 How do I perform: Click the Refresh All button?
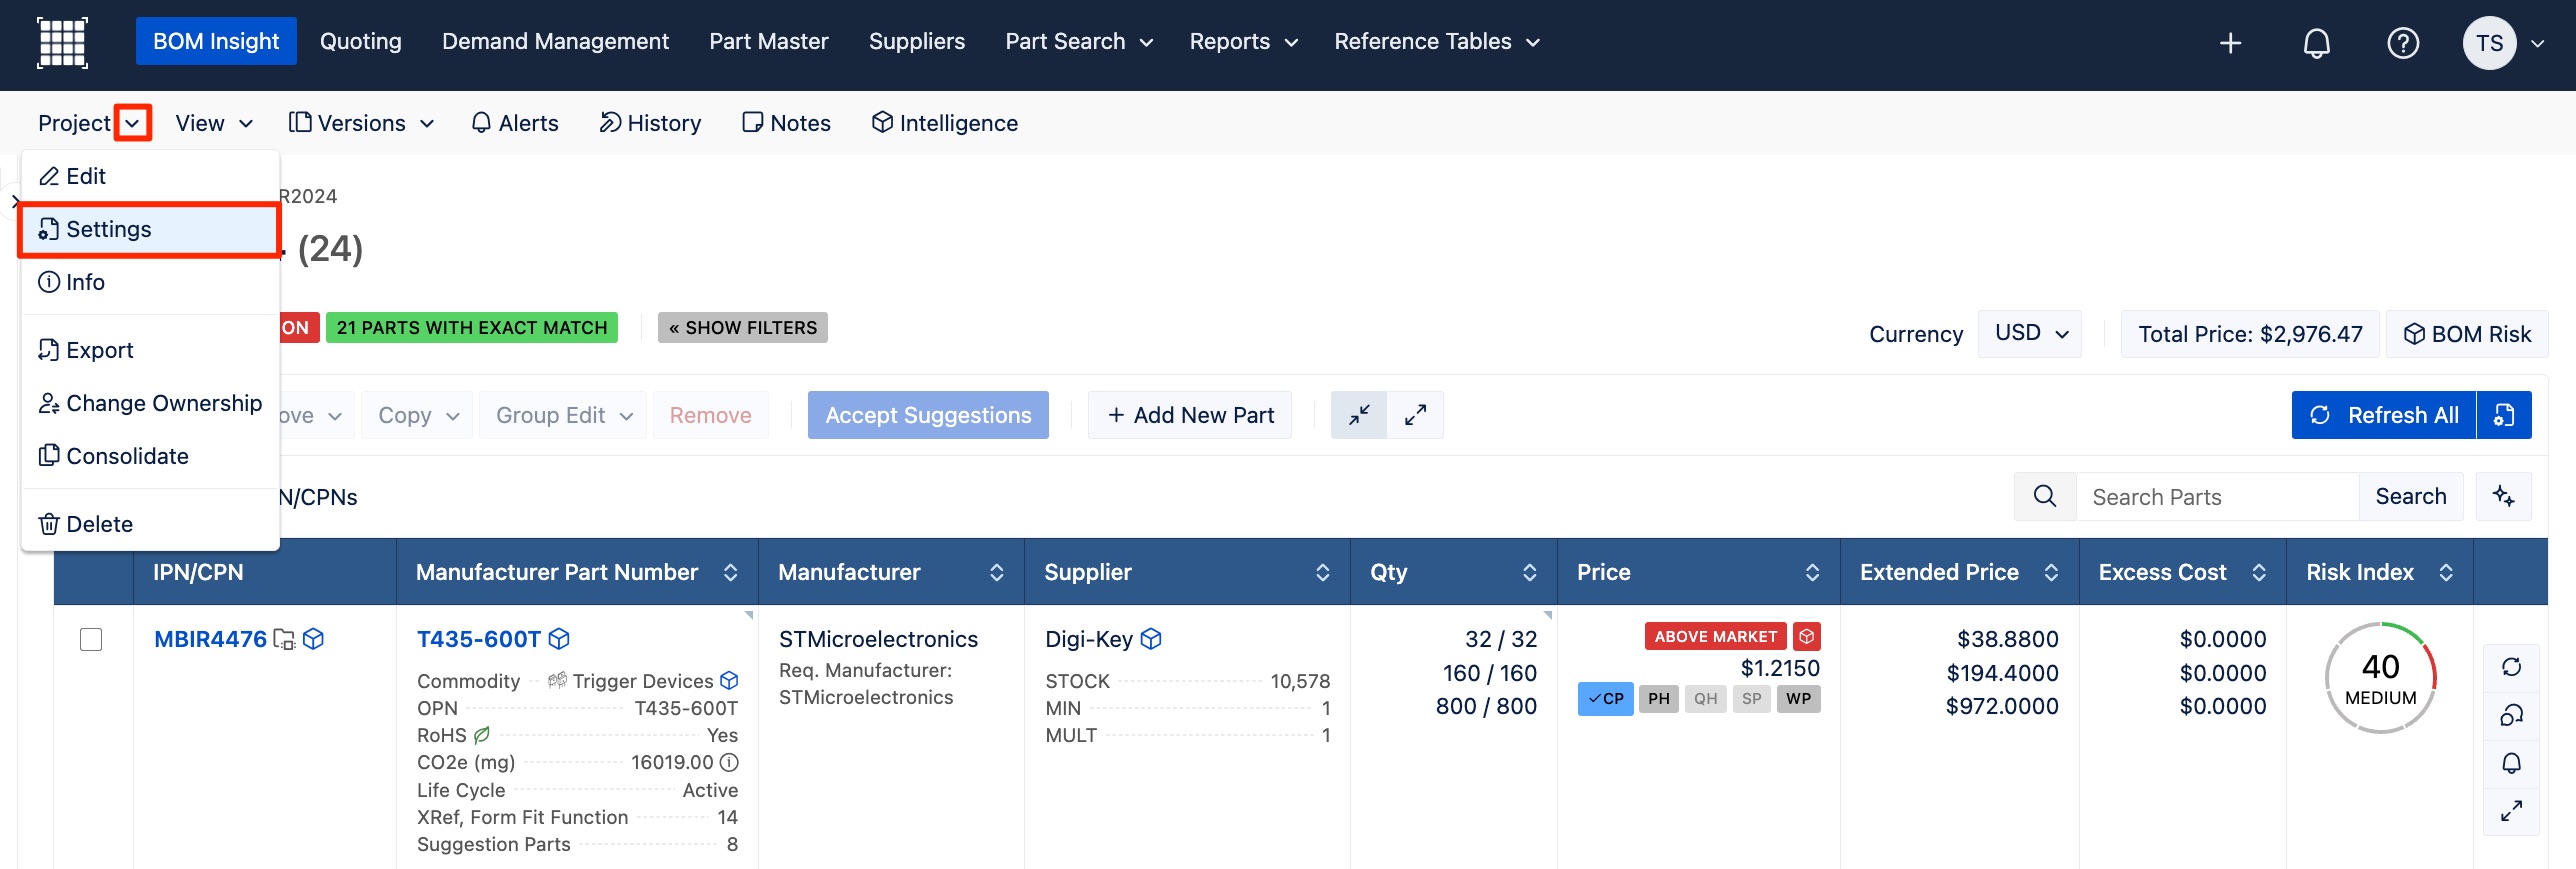point(2383,415)
